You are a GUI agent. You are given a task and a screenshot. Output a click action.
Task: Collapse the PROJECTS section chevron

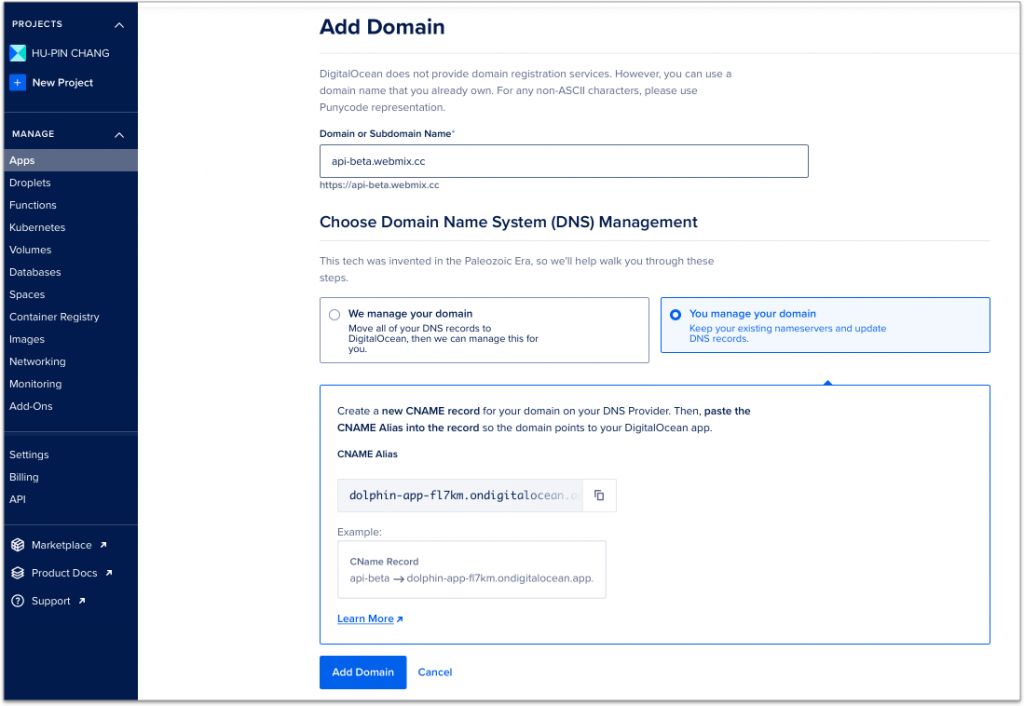[119, 25]
